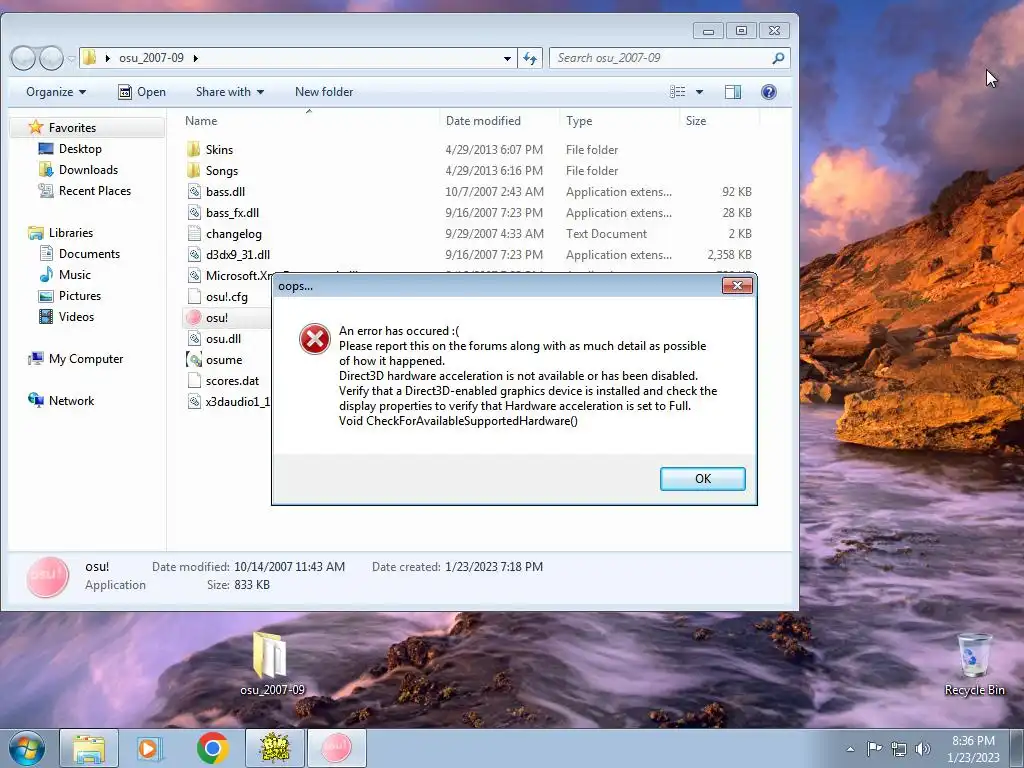Select the bass.dll file
The height and width of the screenshot is (768, 1024).
coord(216,191)
